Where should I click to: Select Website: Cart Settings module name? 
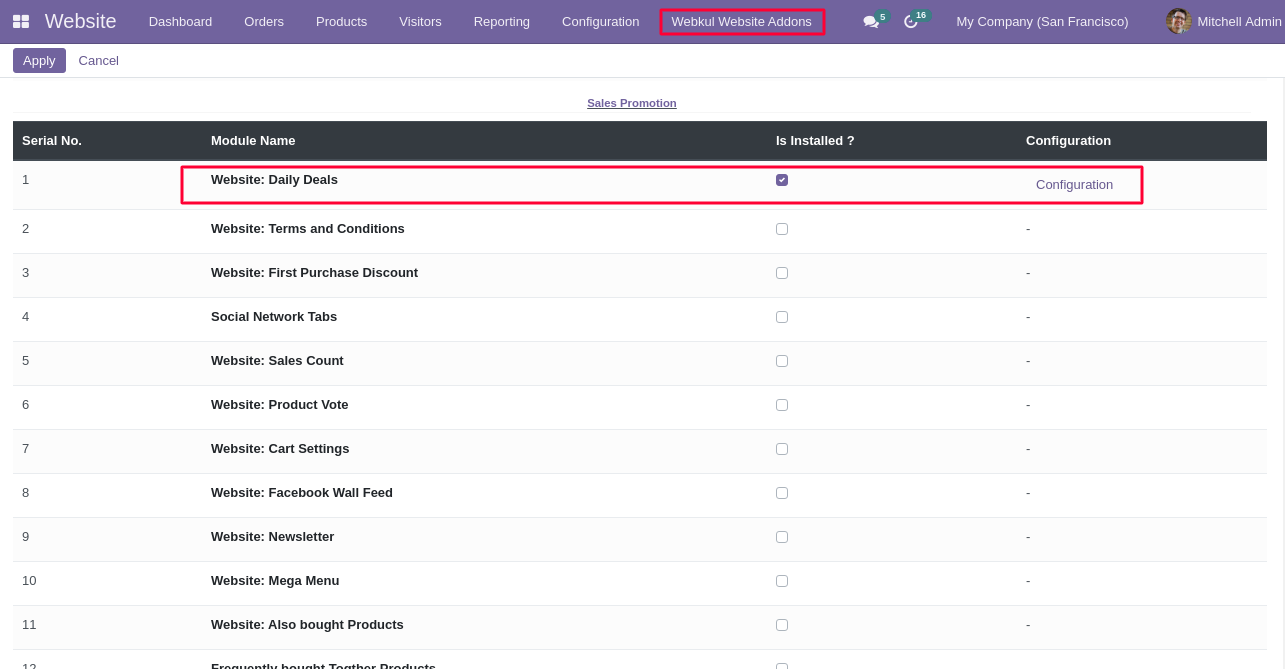point(280,448)
